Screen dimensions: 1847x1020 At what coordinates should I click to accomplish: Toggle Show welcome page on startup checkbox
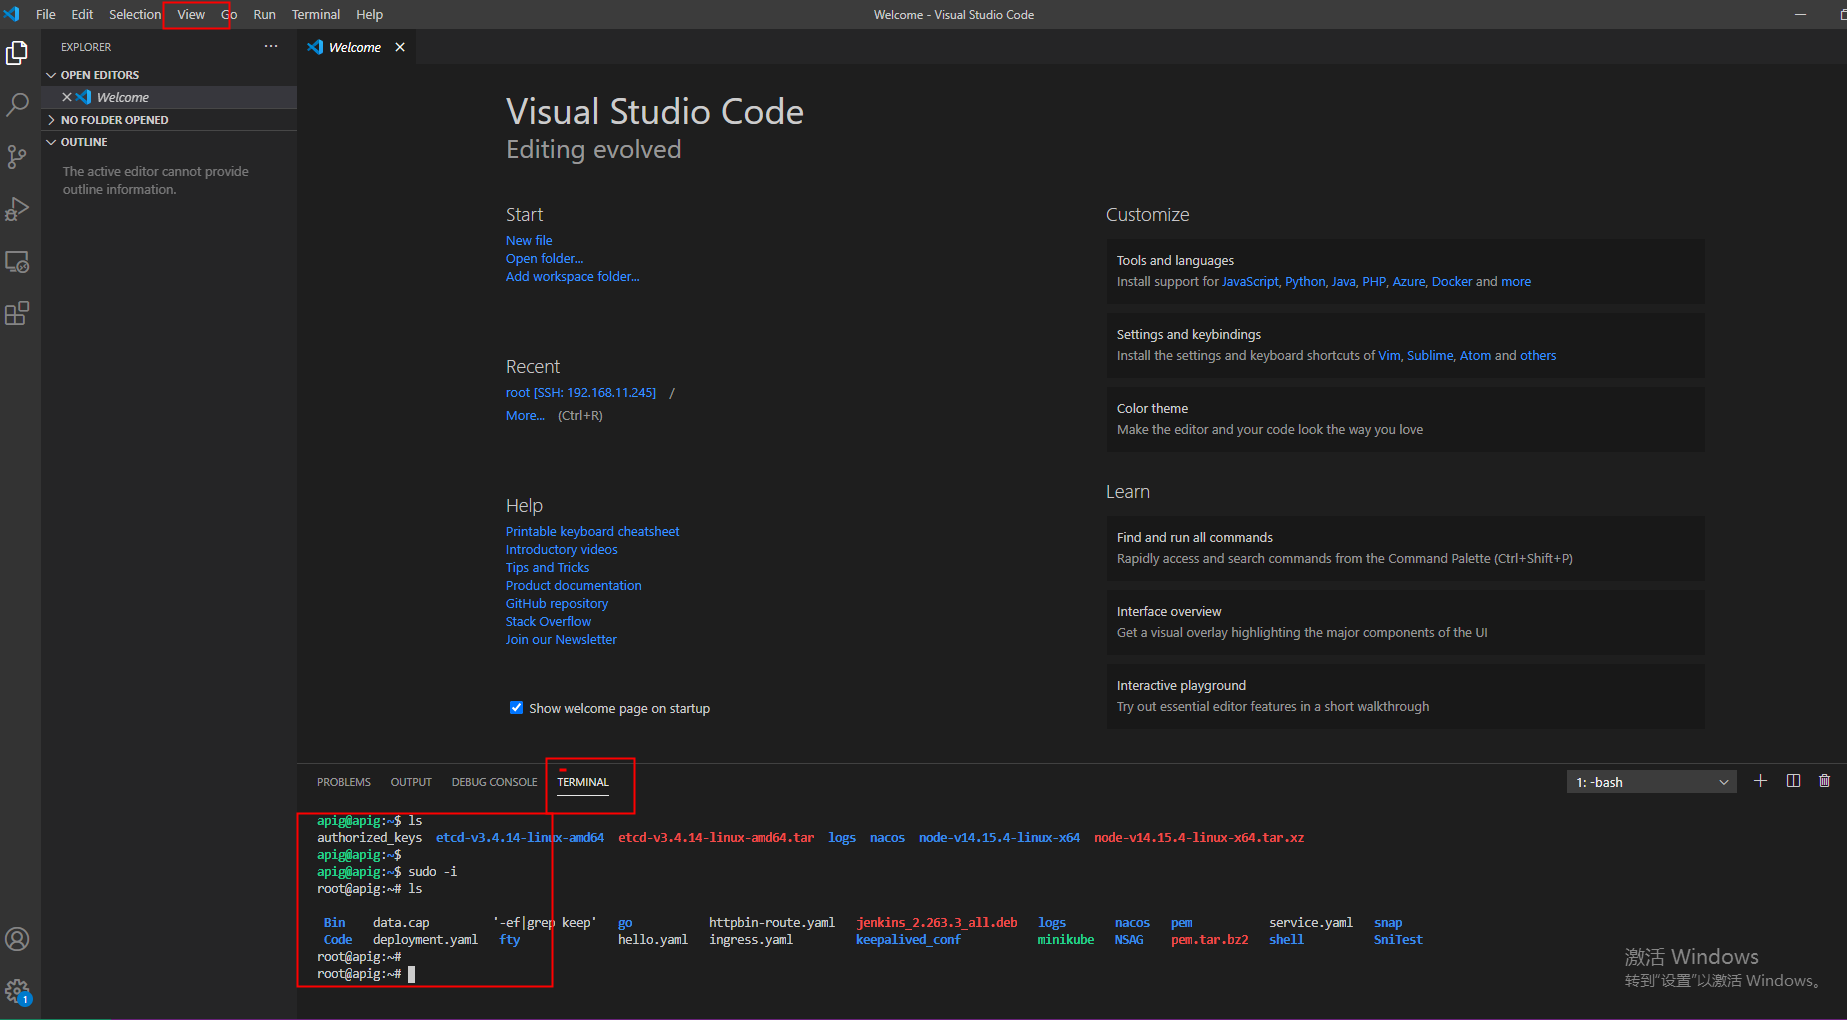click(516, 707)
